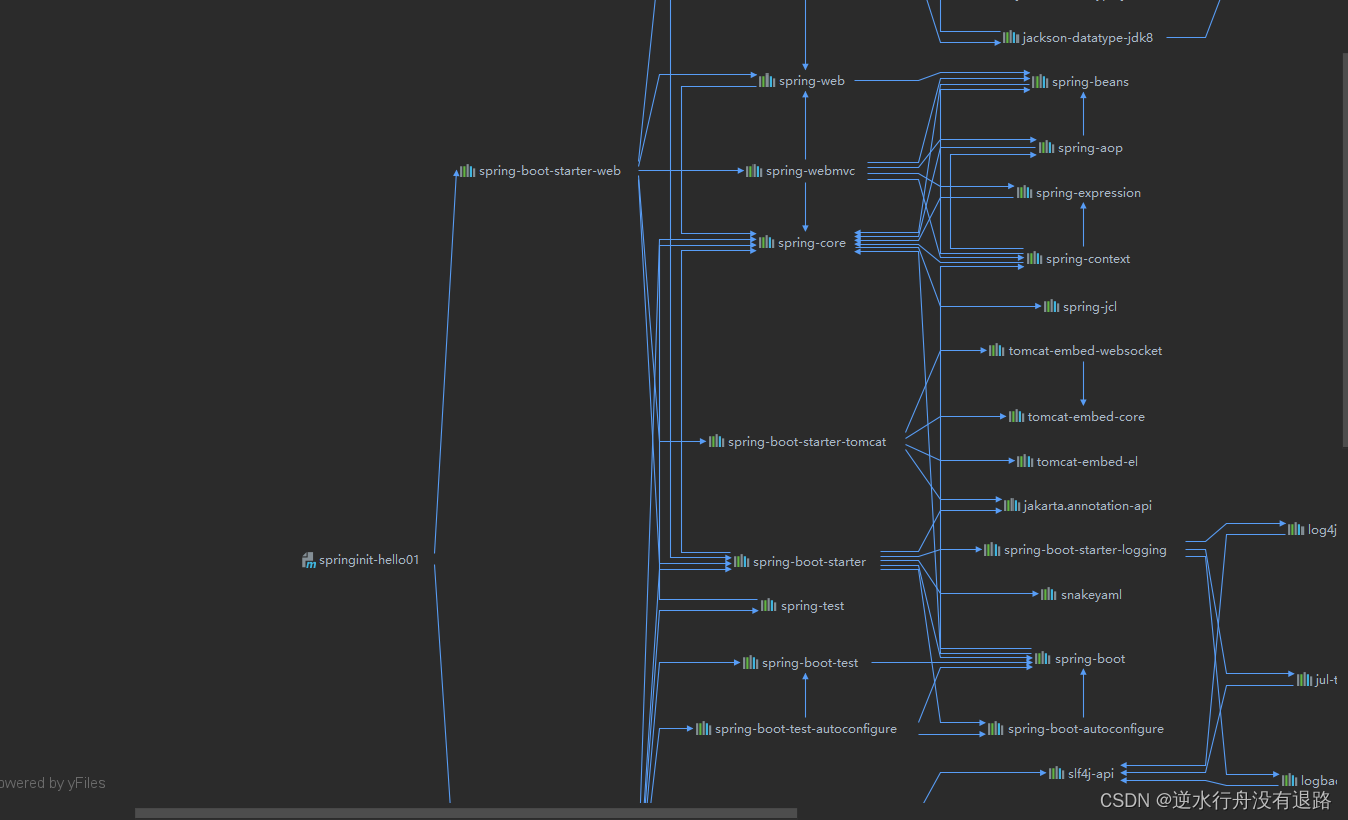The width and height of the screenshot is (1348, 820).
Task: Click the tomcat-embed-core library icon
Action: (1016, 416)
